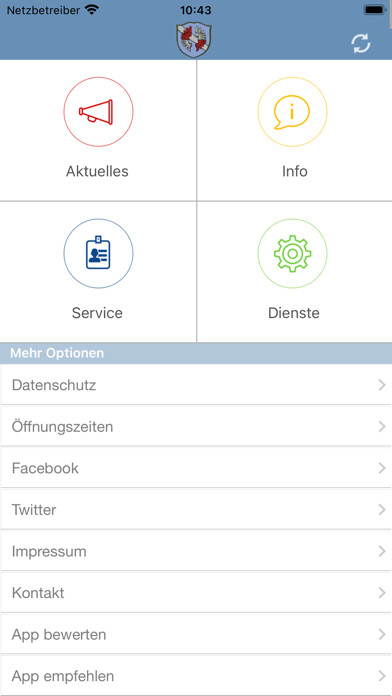
Task: Open the yellow Info speech bubble icon
Action: pyautogui.click(x=293, y=112)
